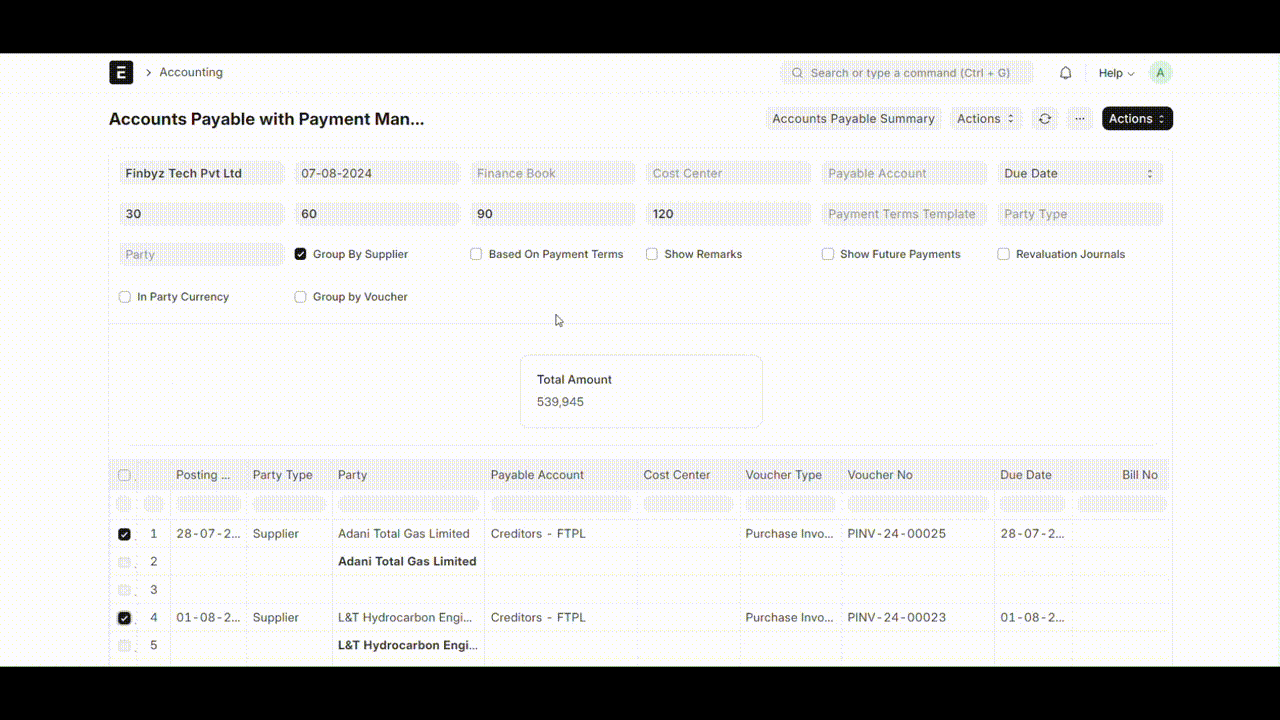Click the Party column header

point(408,475)
